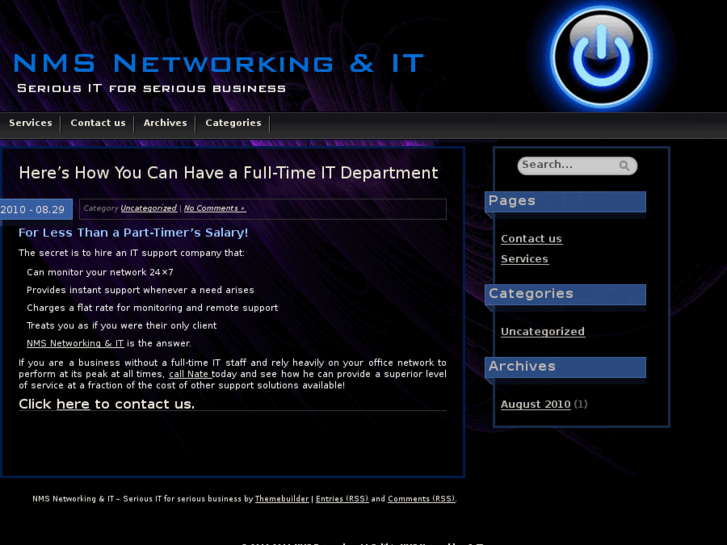
Task: Open Entries (RSS) feed link
Action: coord(342,499)
